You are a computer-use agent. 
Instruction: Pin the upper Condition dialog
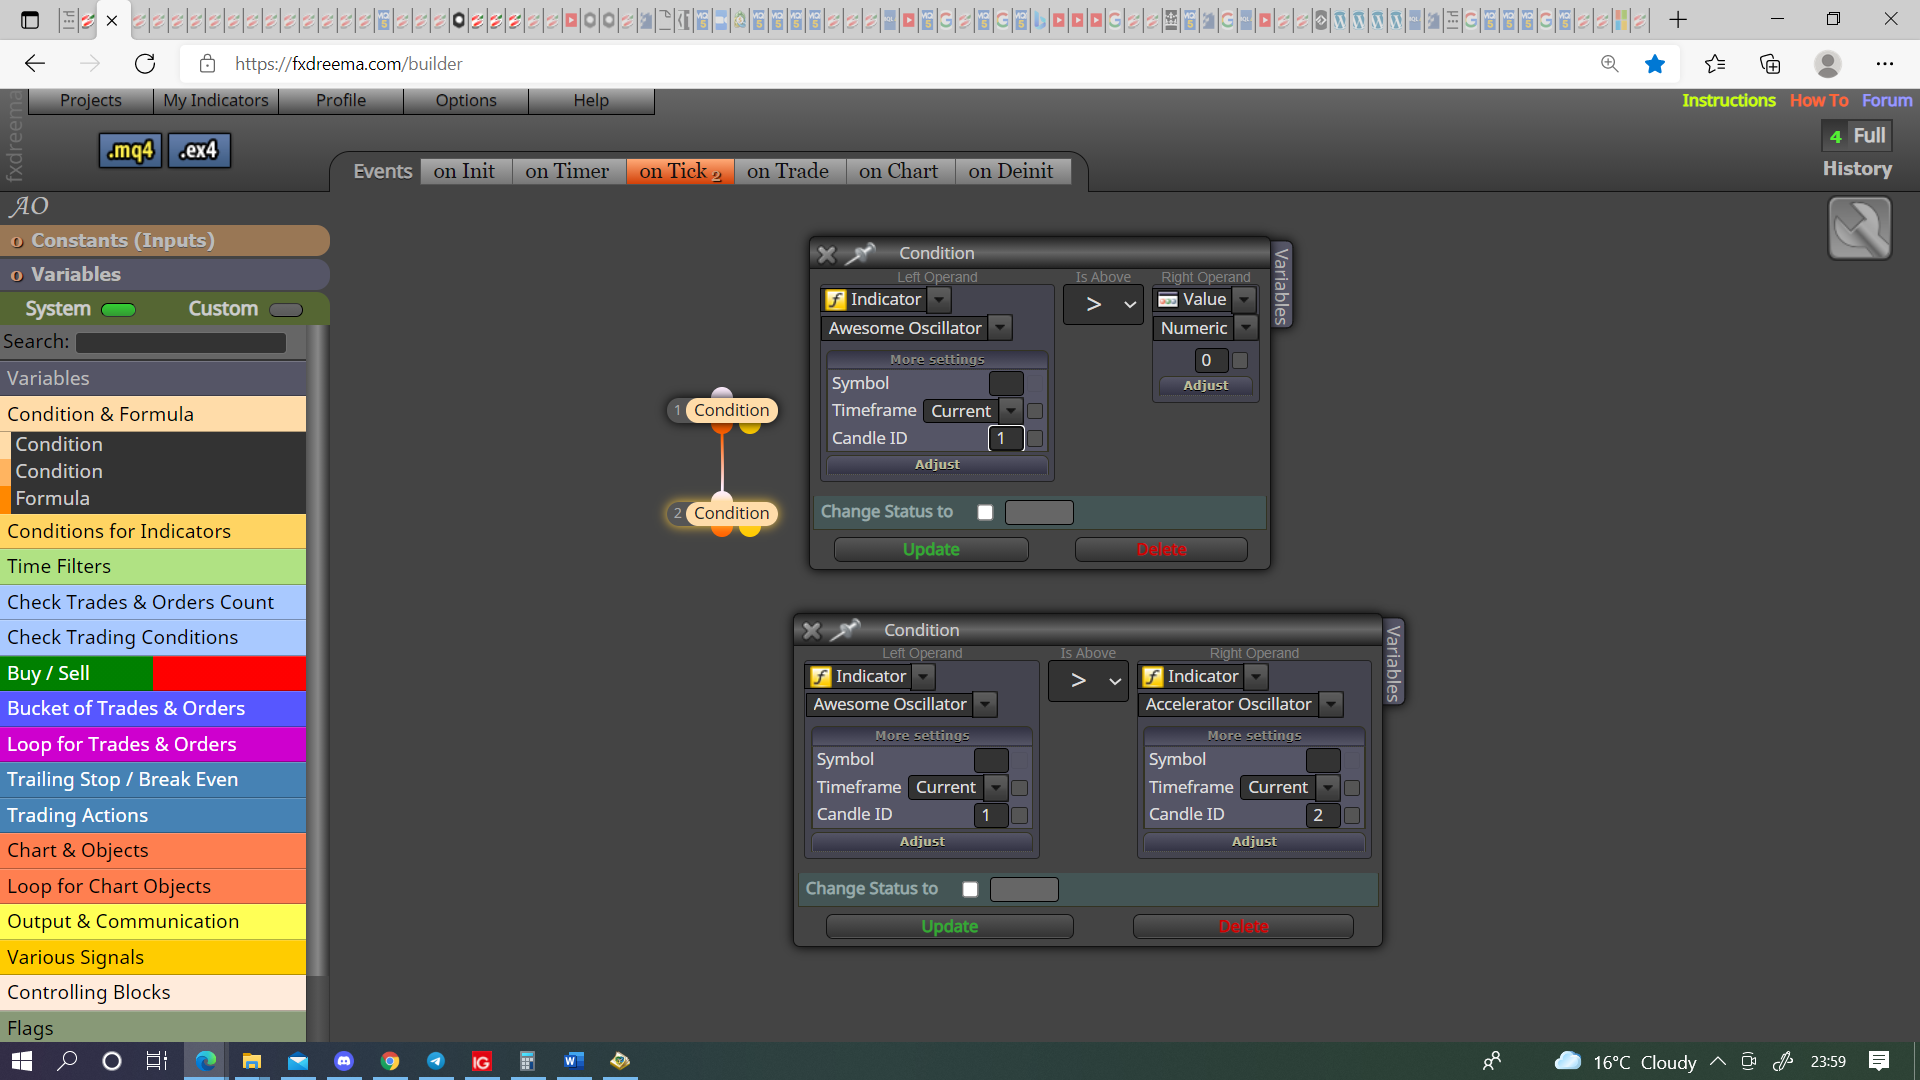click(860, 253)
